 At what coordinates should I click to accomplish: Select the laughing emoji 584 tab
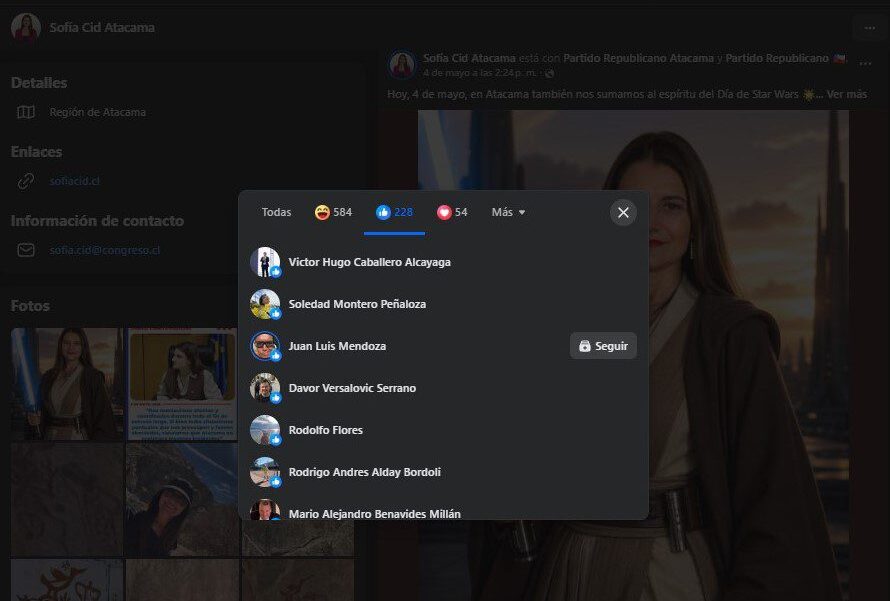(333, 212)
